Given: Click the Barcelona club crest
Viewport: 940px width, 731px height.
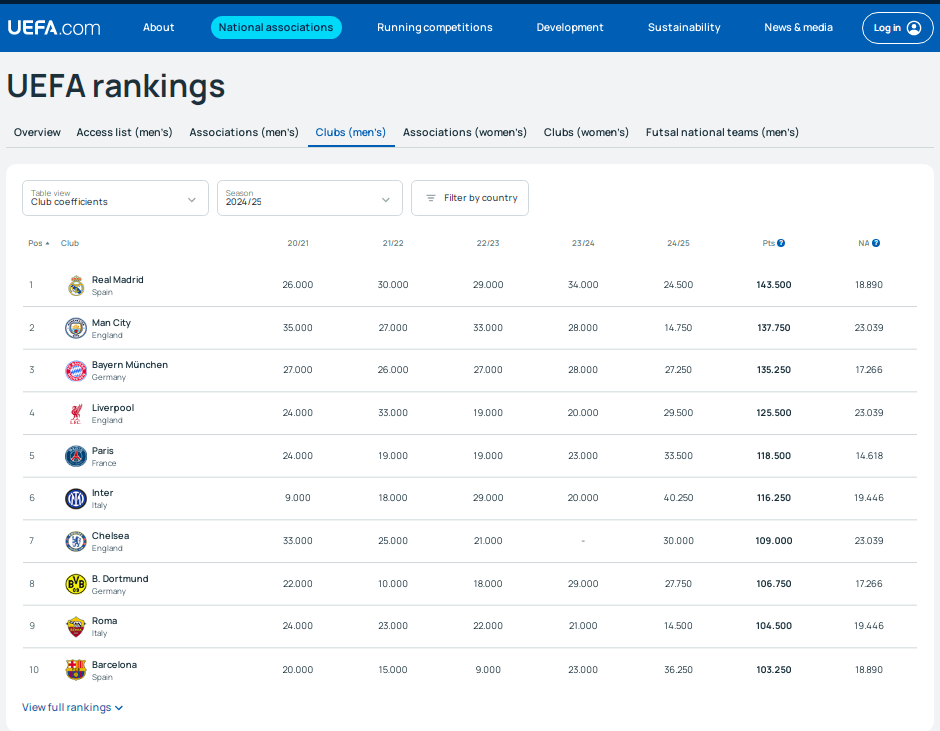Looking at the screenshot, I should (x=76, y=670).
